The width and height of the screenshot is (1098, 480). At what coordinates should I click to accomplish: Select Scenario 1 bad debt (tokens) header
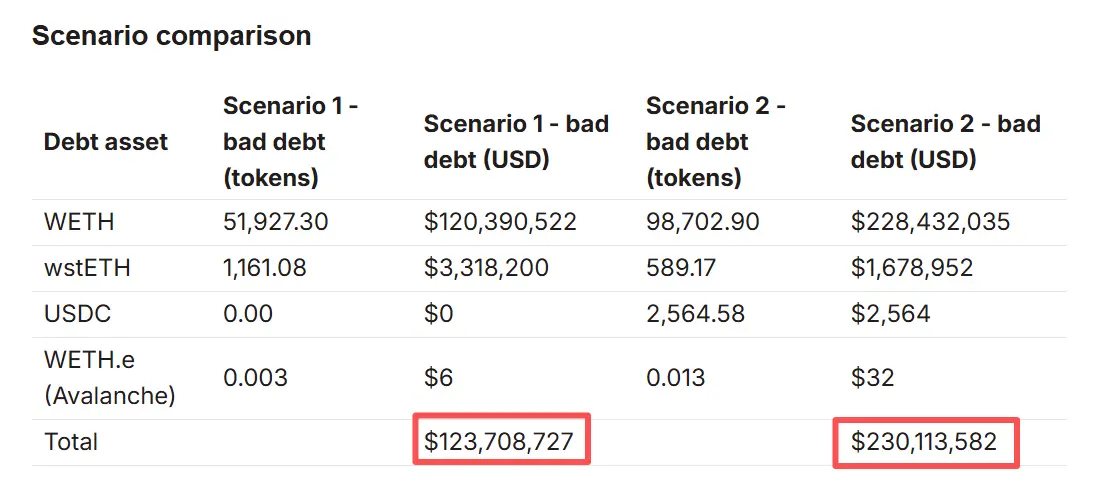click(x=290, y=141)
